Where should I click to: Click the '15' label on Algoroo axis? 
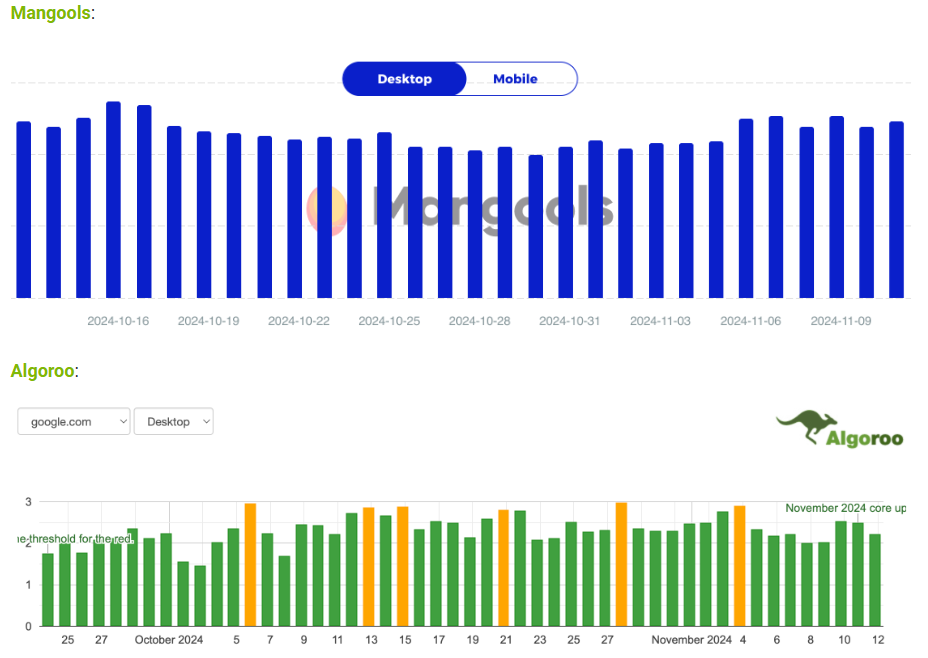click(405, 640)
